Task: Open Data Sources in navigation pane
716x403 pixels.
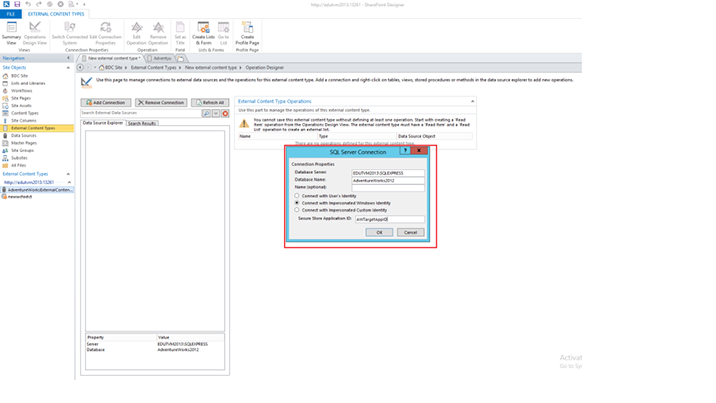Action: [23, 136]
